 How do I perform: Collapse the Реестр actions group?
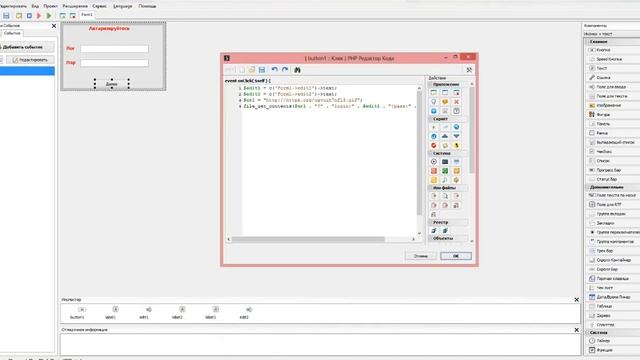click(448, 222)
